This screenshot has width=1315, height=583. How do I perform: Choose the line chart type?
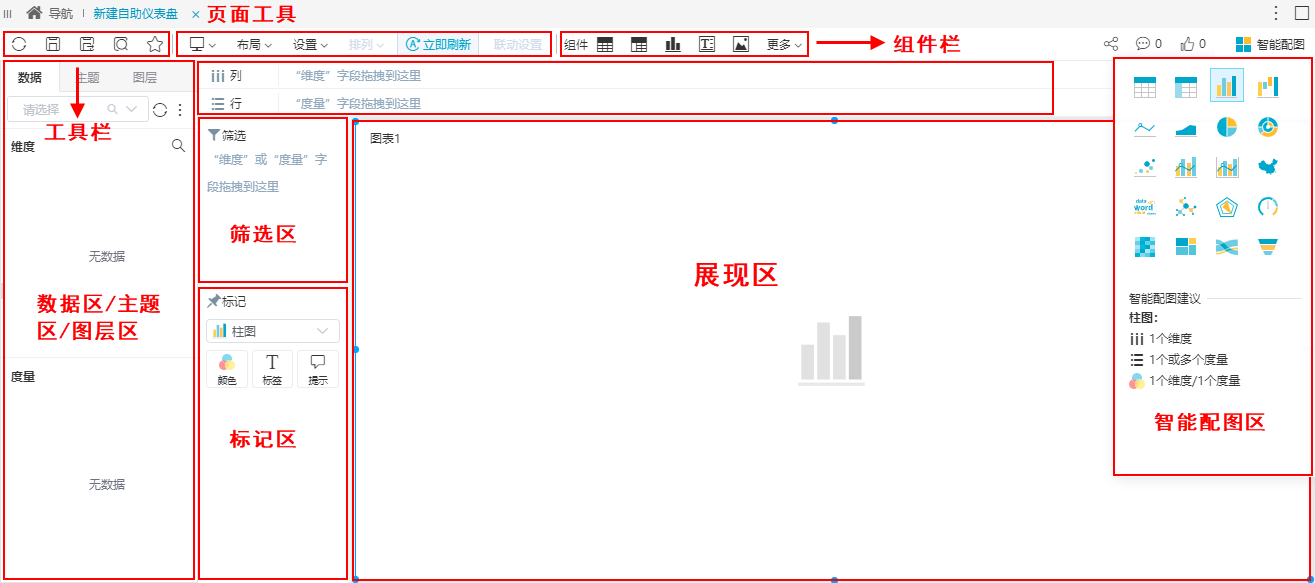click(x=1145, y=127)
